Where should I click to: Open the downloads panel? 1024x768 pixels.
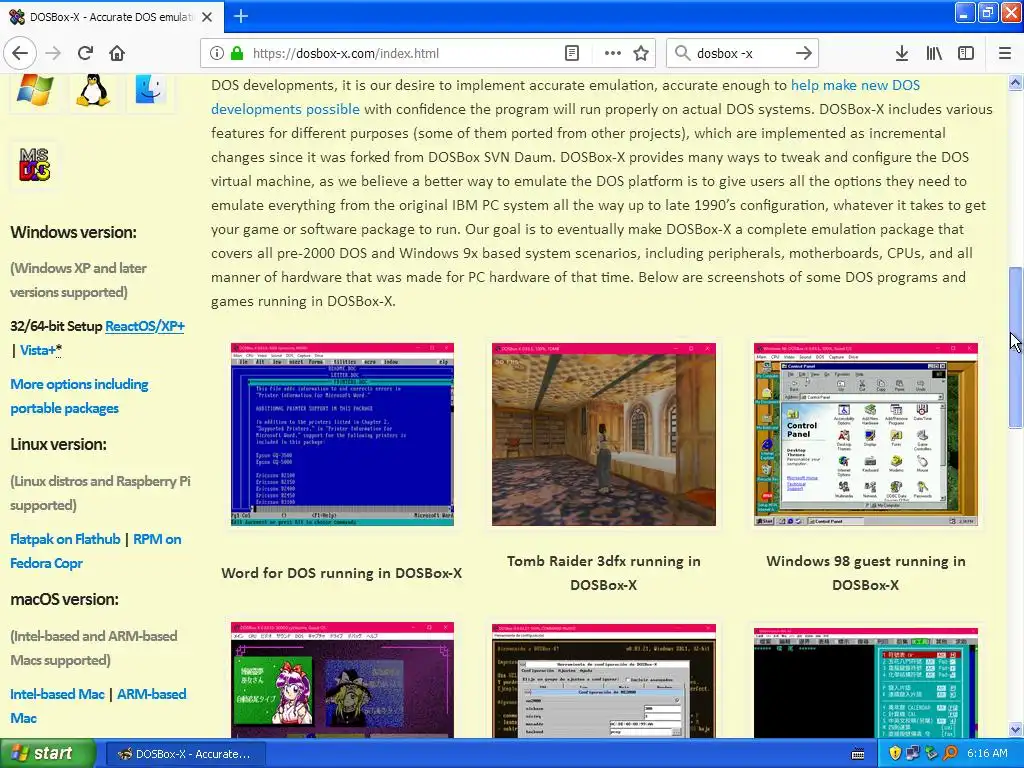pos(902,54)
